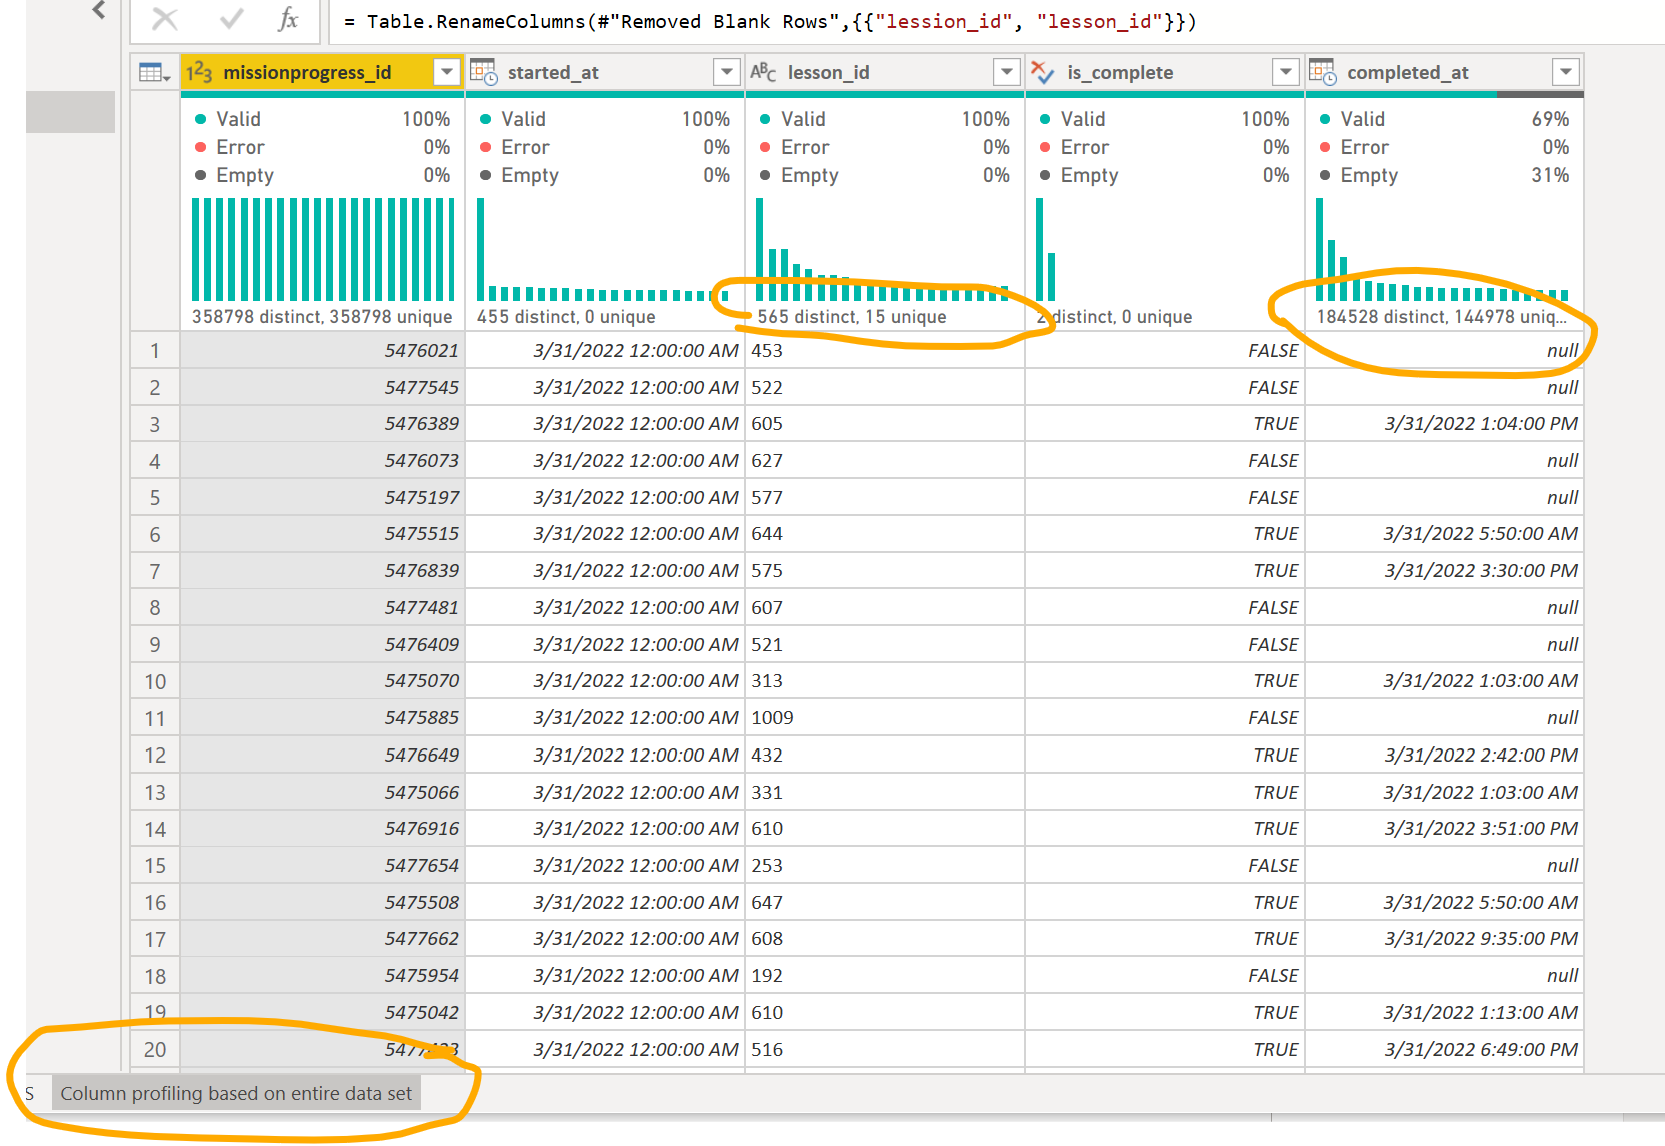The width and height of the screenshot is (1665, 1146).
Task: Click the missionprogress_id value distribution chart
Action: click(323, 249)
